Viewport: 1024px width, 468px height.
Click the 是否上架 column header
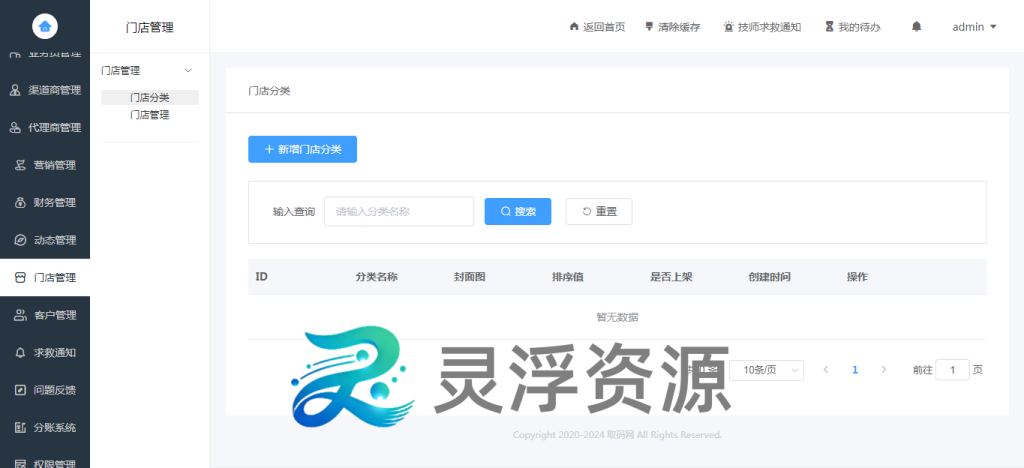pyautogui.click(x=671, y=277)
